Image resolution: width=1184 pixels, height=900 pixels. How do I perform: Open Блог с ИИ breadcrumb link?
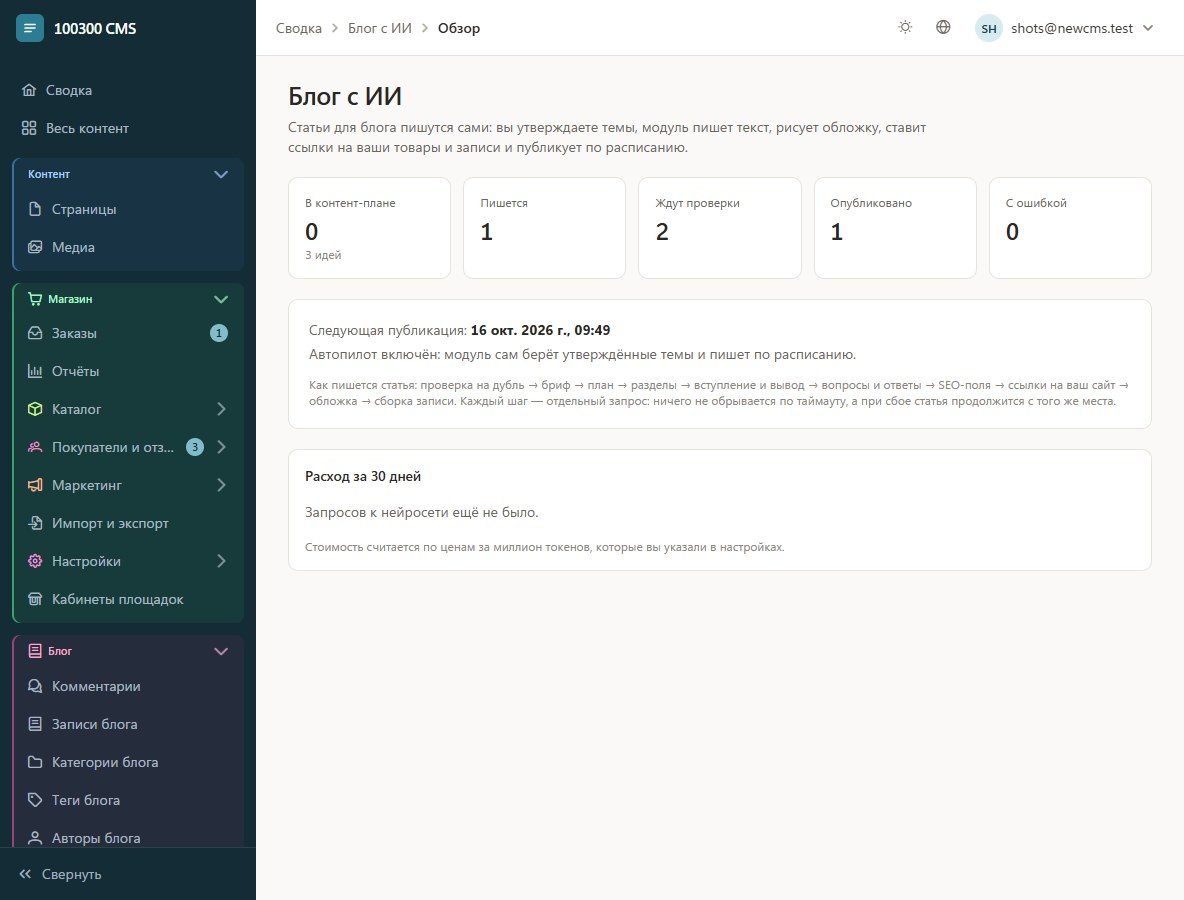coord(380,29)
